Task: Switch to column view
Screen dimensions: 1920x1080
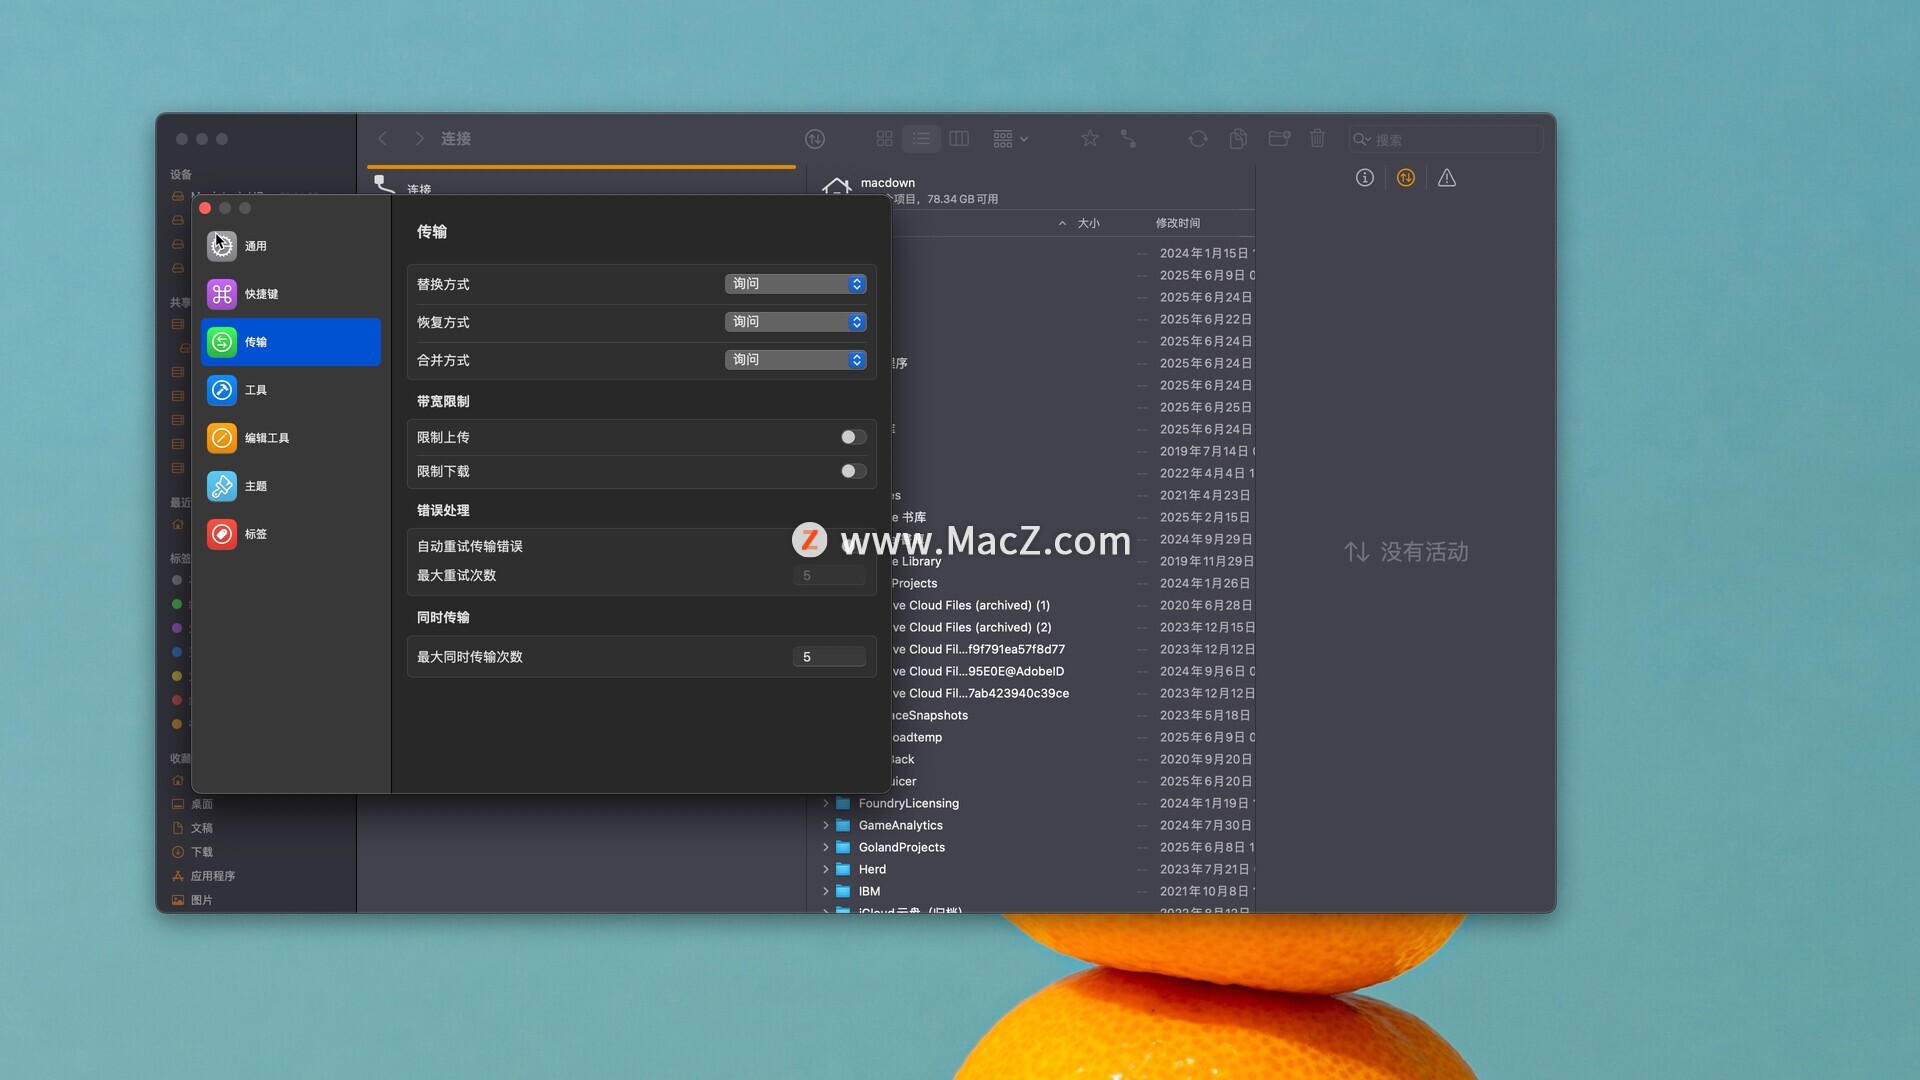Action: click(x=959, y=139)
